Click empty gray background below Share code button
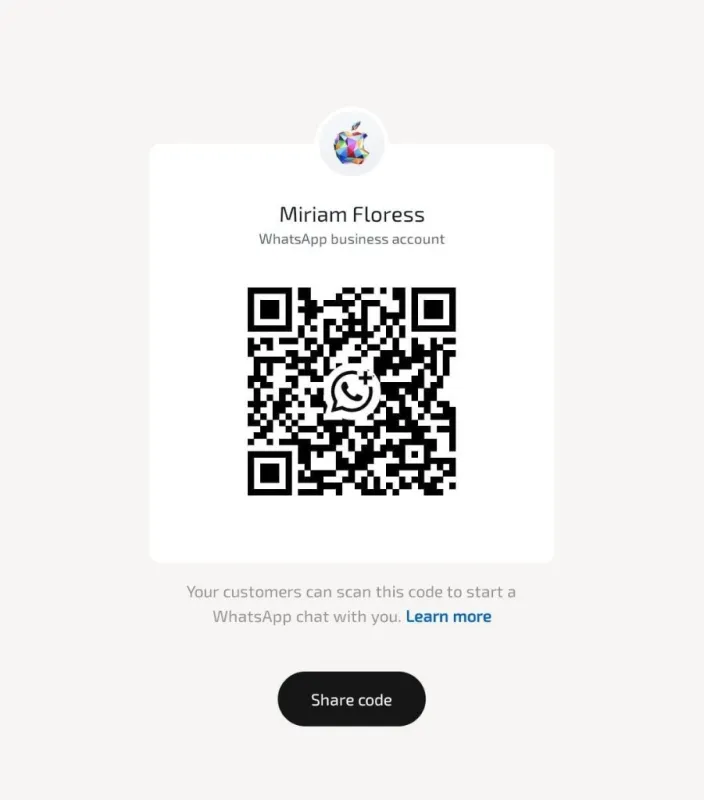This screenshot has width=704, height=800. (351, 765)
